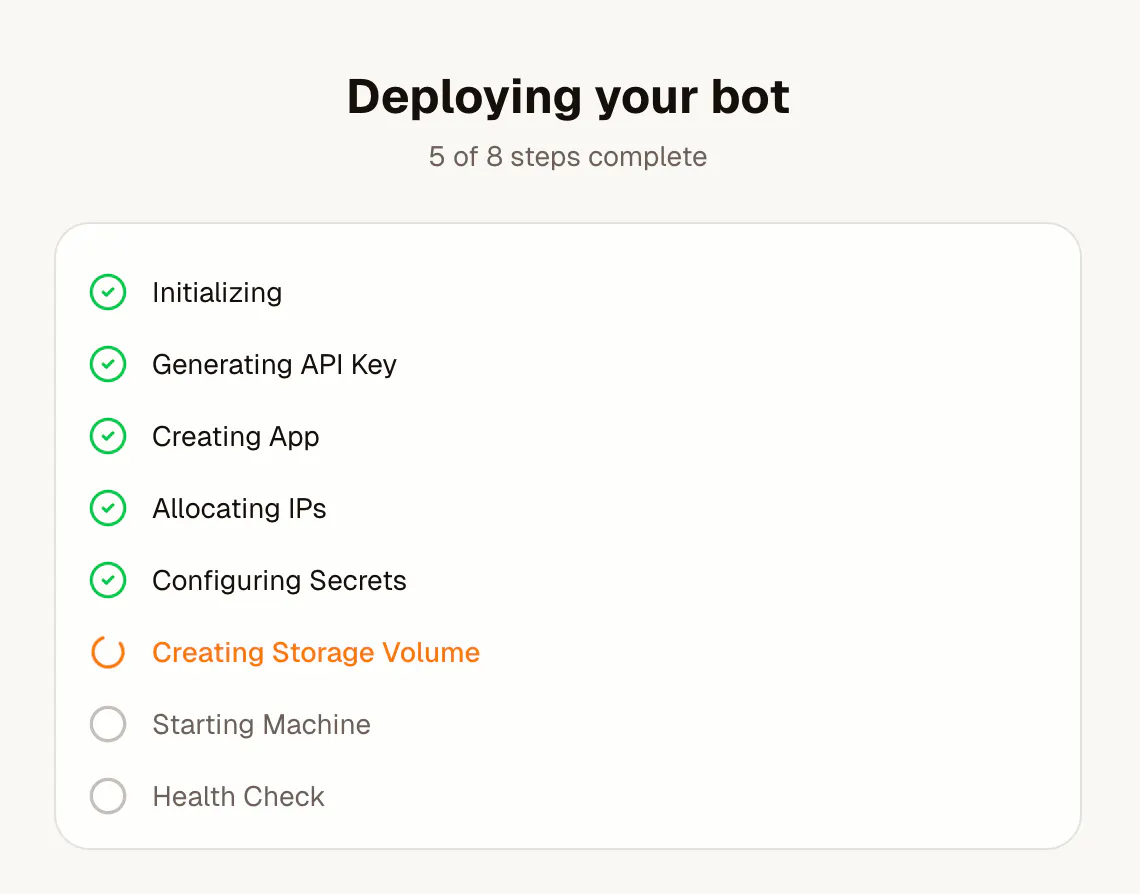Select the Creating App step label

(x=236, y=437)
